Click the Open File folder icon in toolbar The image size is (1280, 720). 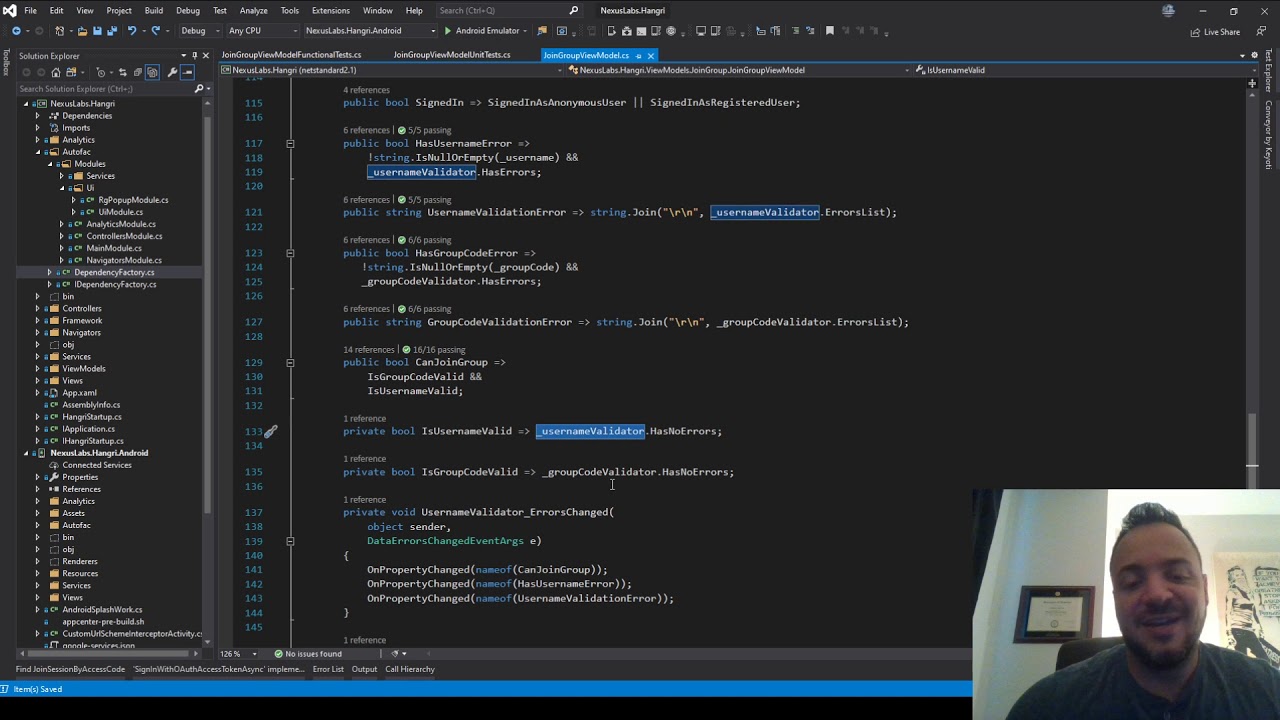click(x=82, y=31)
